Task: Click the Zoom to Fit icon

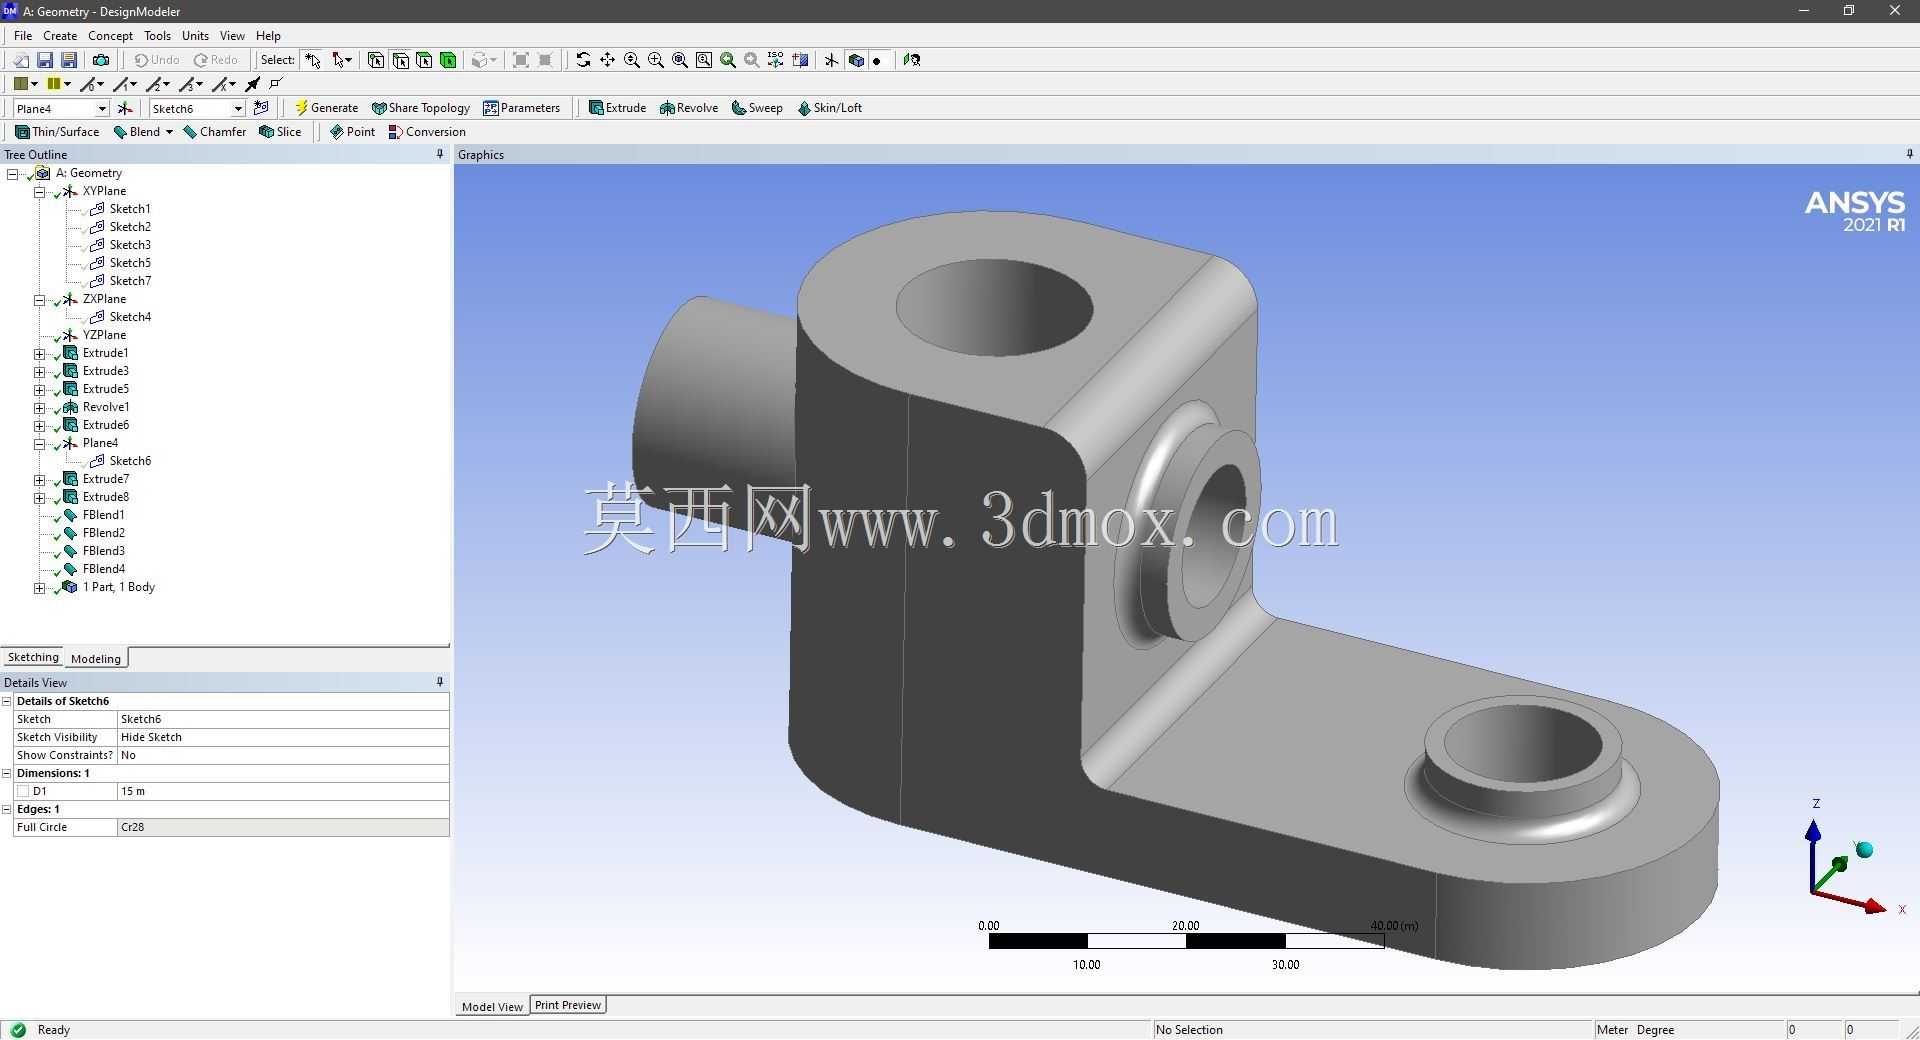Action: 679,60
